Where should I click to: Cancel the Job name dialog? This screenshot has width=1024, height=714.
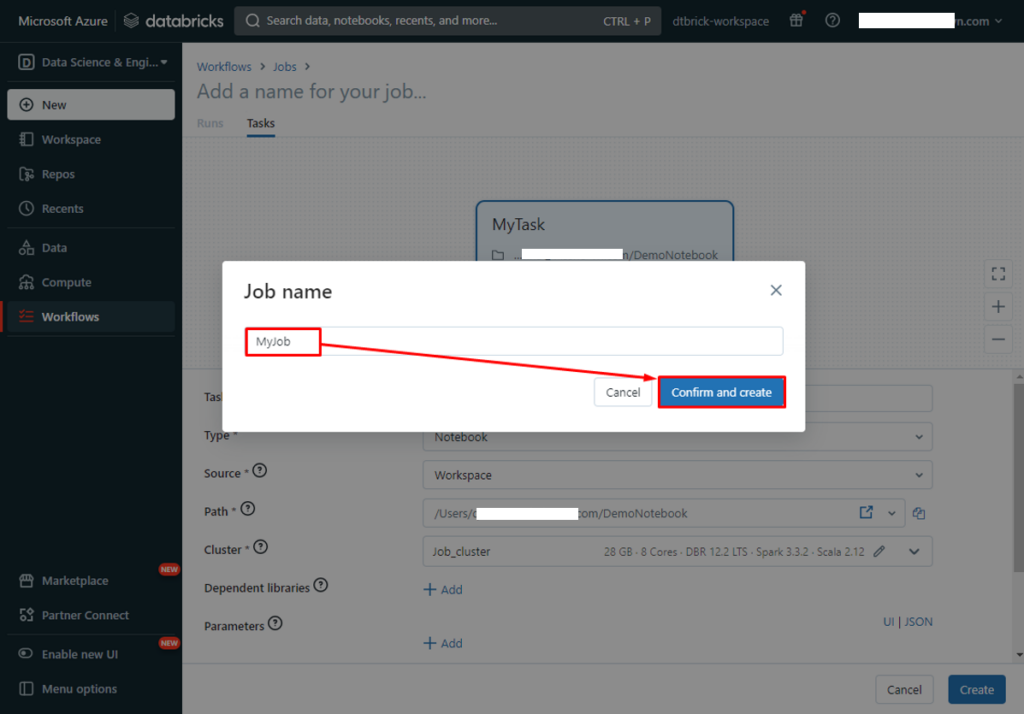622,392
